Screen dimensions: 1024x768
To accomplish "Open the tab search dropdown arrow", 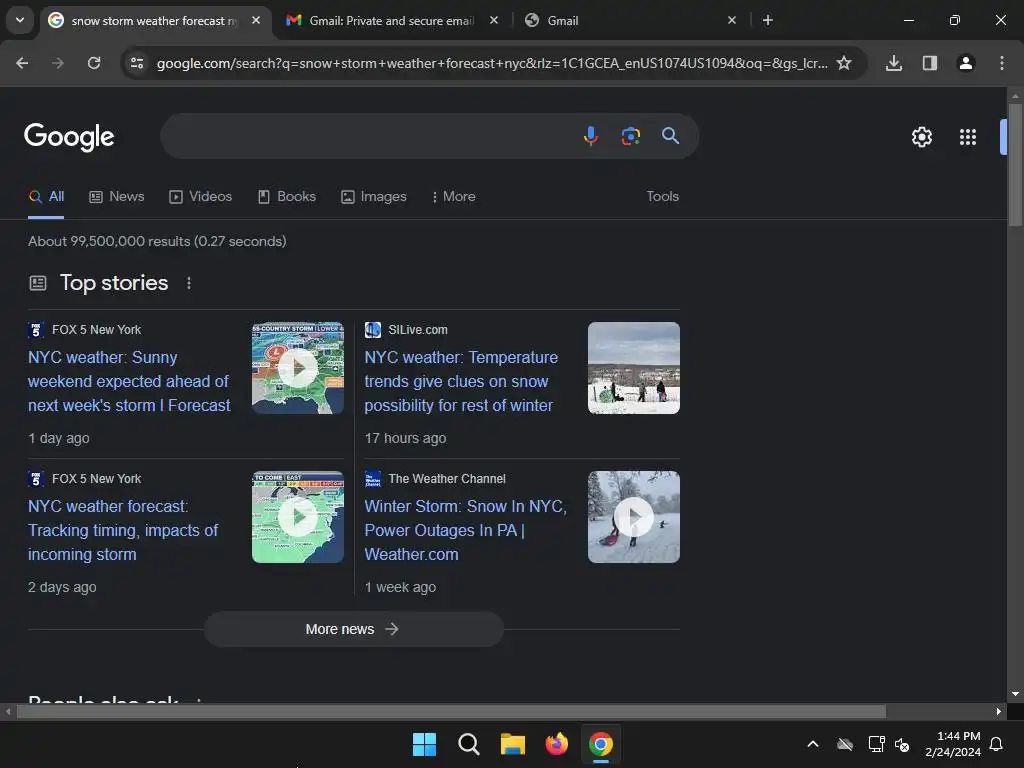I will 20,20.
